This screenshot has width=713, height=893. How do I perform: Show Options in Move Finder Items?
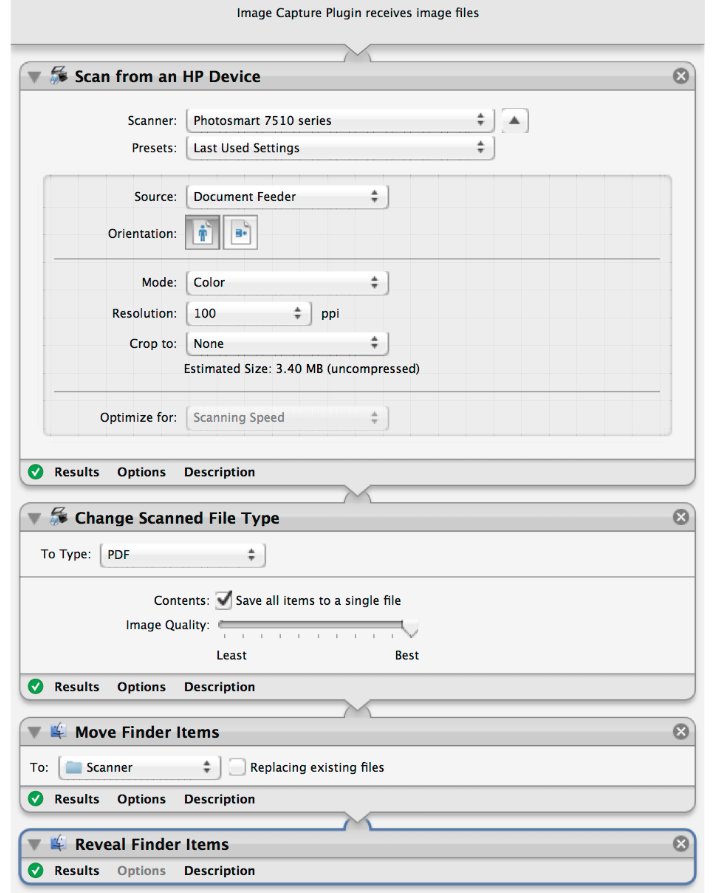pos(141,799)
